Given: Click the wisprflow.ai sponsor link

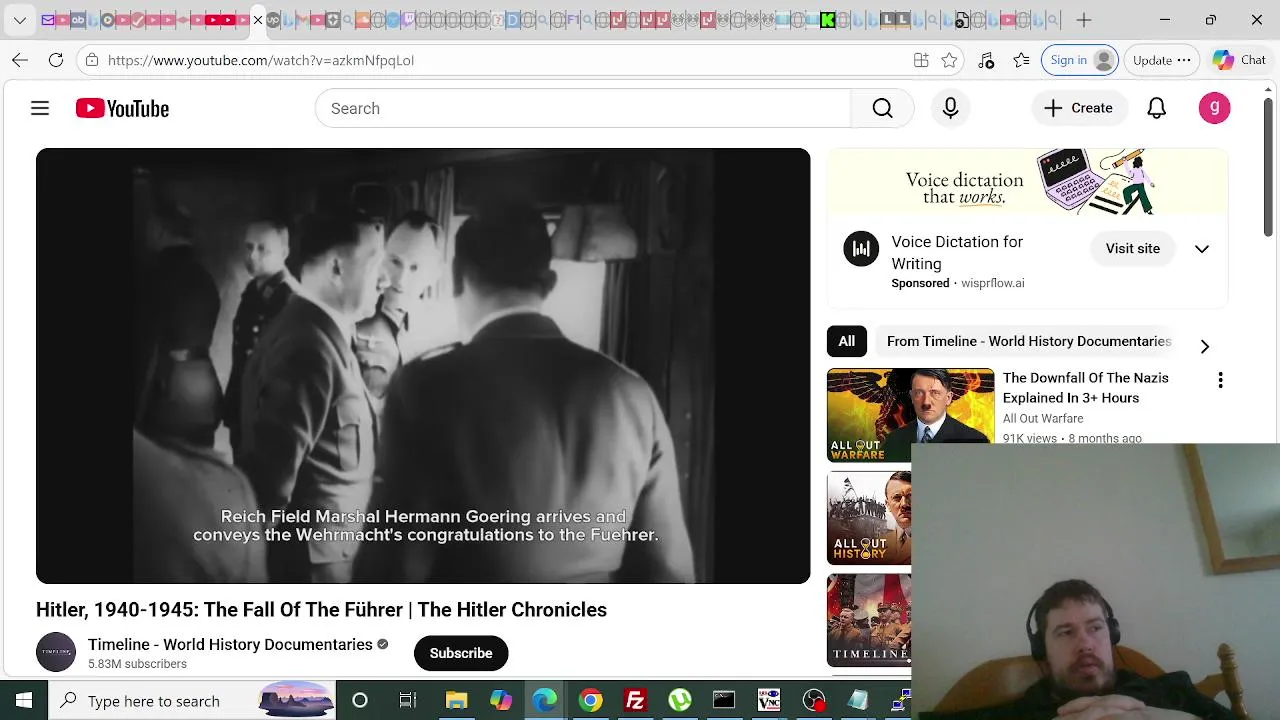Looking at the screenshot, I should pos(993,283).
